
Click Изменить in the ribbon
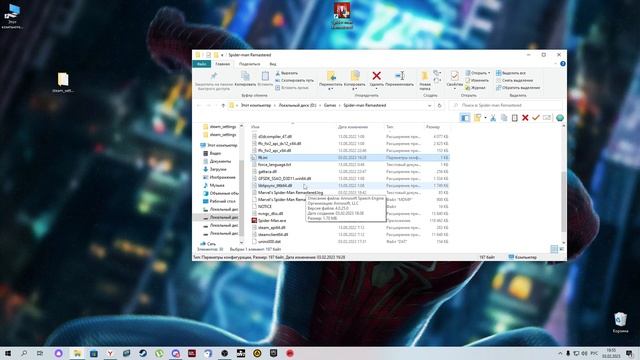477,80
